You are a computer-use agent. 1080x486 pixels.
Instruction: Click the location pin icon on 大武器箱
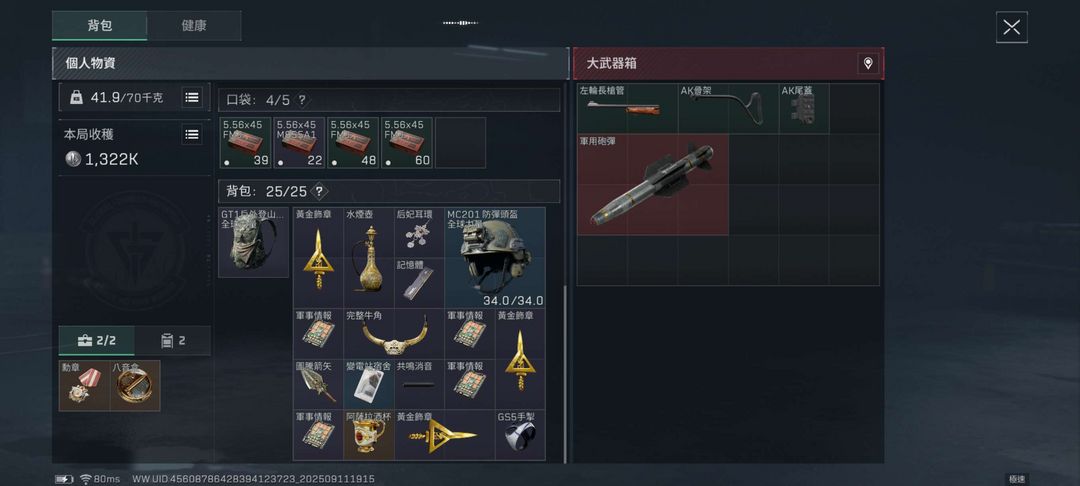pos(867,64)
